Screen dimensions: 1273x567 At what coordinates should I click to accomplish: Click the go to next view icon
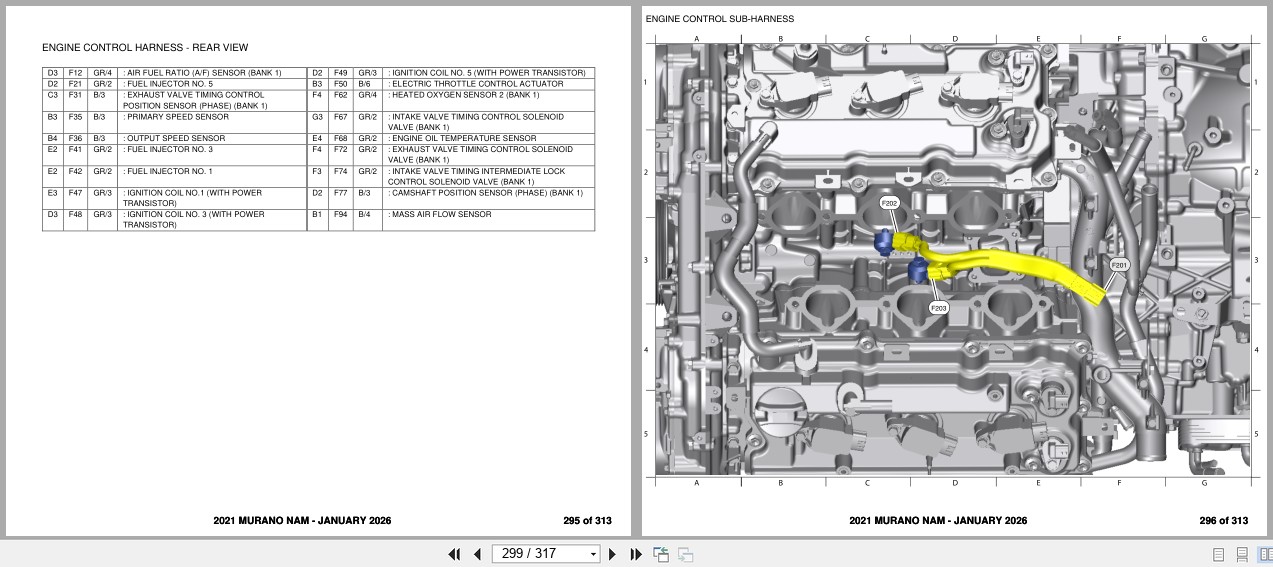(686, 554)
